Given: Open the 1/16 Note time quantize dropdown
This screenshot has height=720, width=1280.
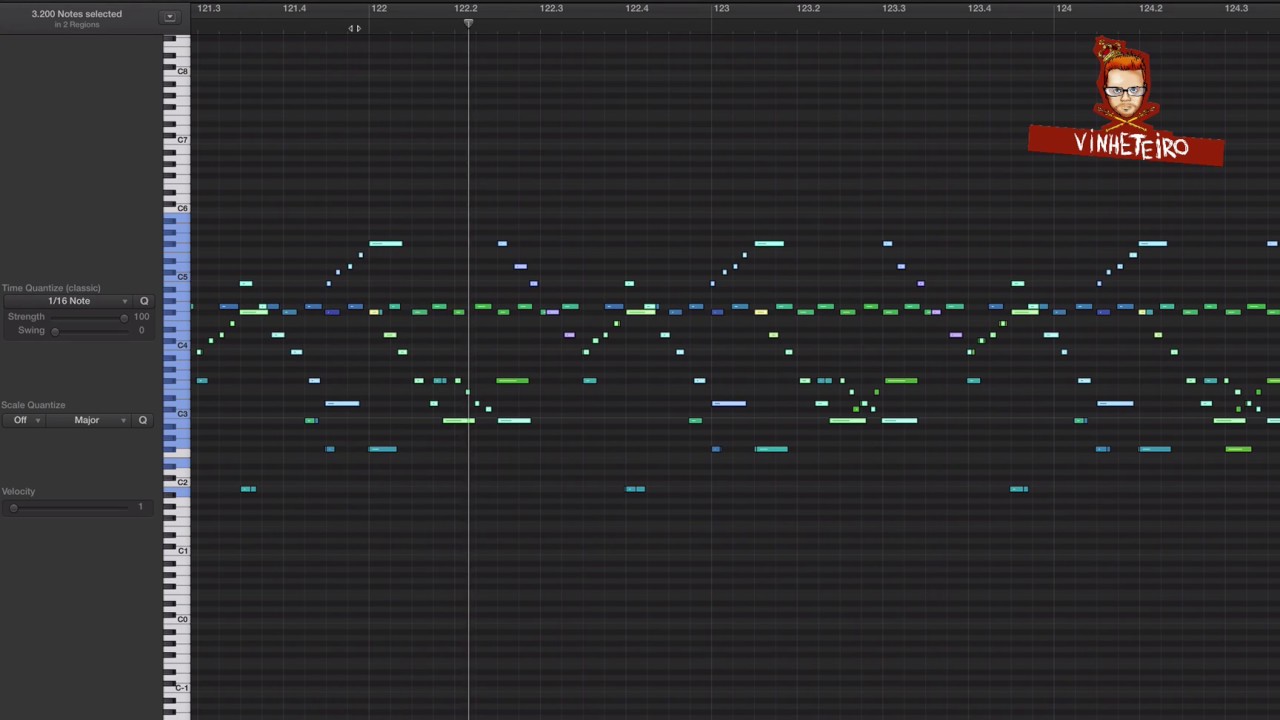Looking at the screenshot, I should coord(66,301).
